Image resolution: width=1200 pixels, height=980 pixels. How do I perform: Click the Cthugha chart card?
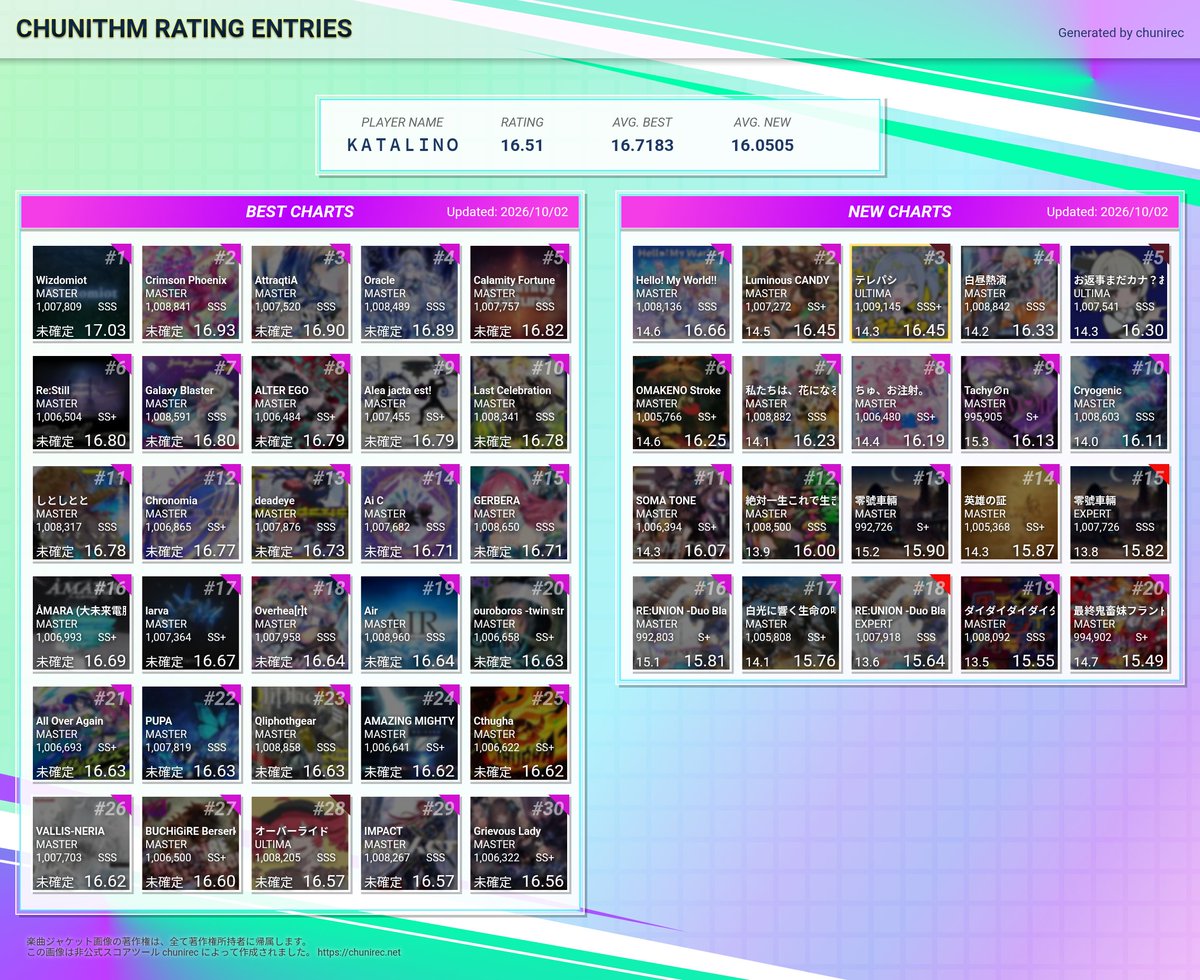pyautogui.click(x=520, y=733)
